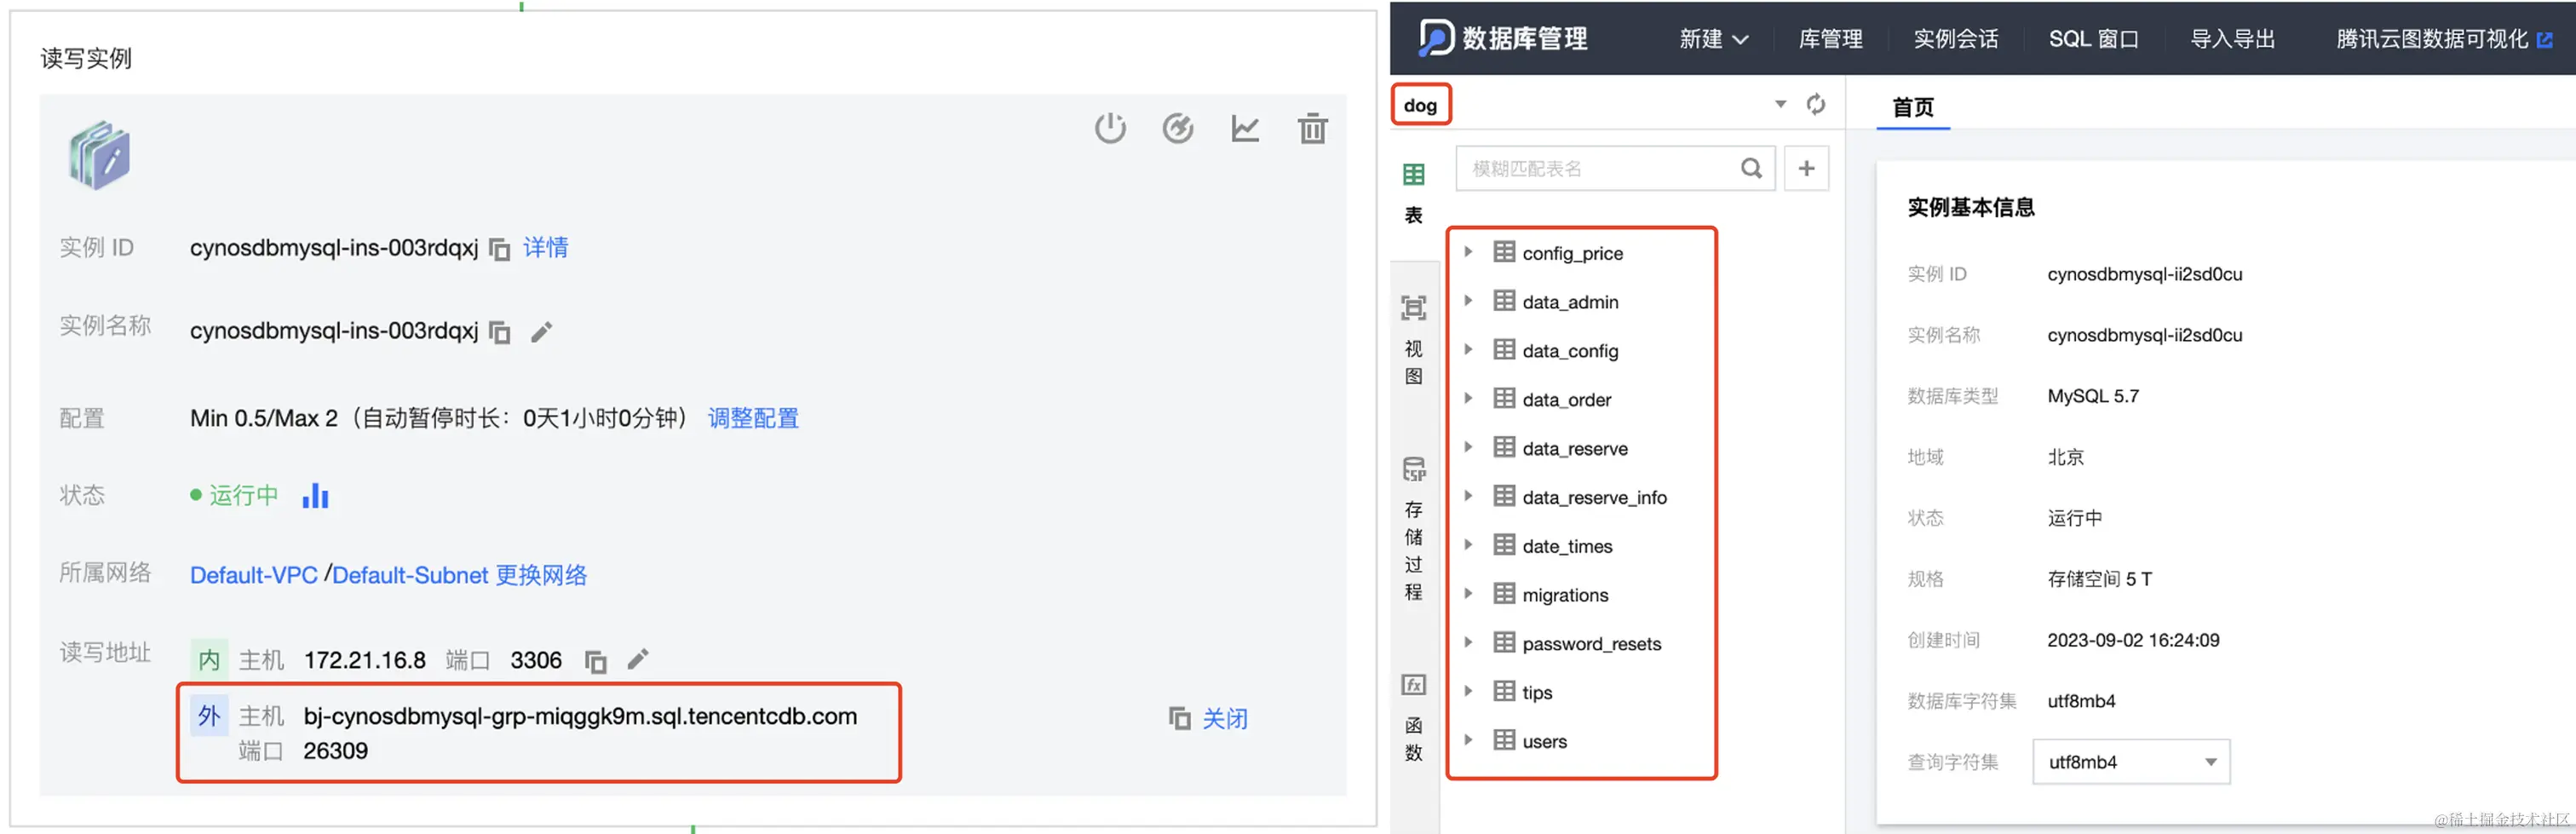Open the 导入导出 menu
The height and width of the screenshot is (834, 2576).
tap(2232, 39)
